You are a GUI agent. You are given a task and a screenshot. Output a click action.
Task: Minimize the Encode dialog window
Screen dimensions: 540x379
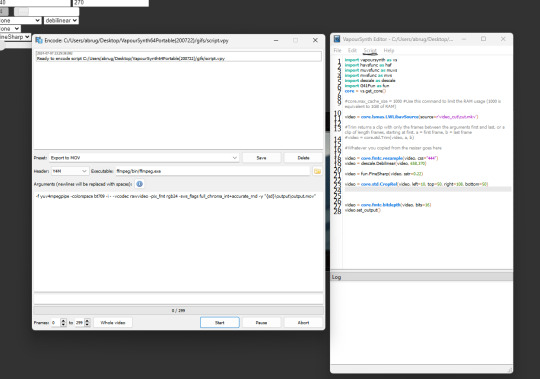[276, 40]
